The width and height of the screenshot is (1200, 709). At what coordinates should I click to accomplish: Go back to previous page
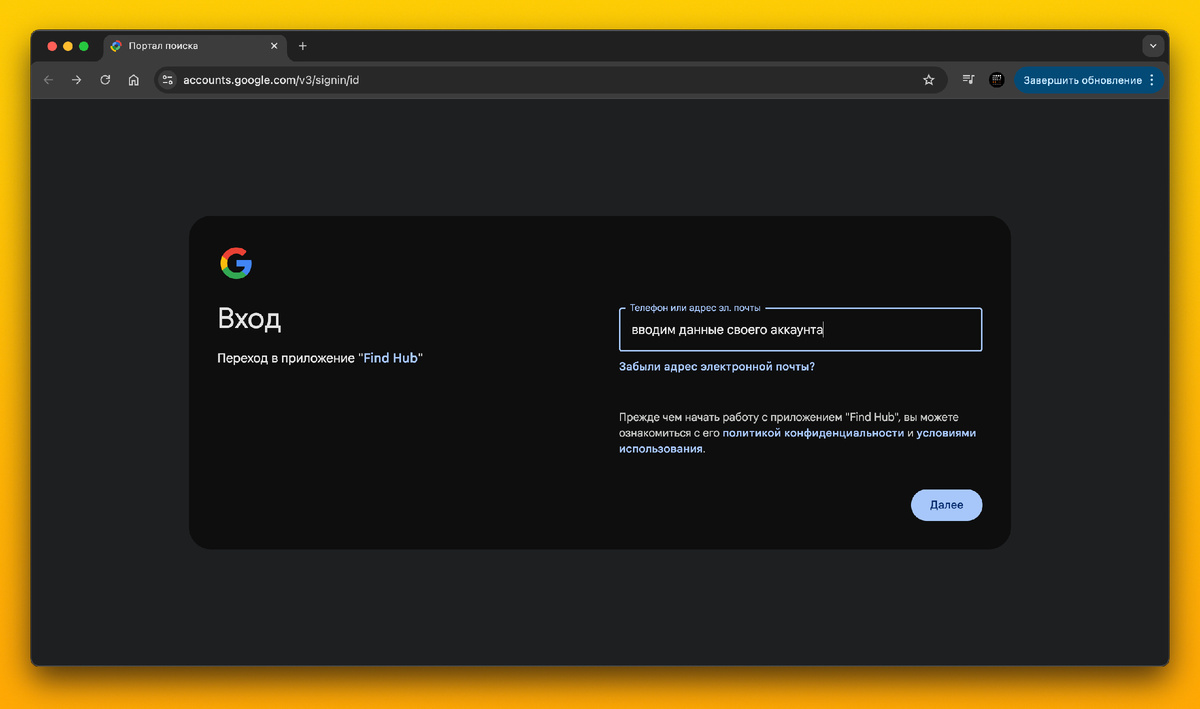[x=49, y=80]
